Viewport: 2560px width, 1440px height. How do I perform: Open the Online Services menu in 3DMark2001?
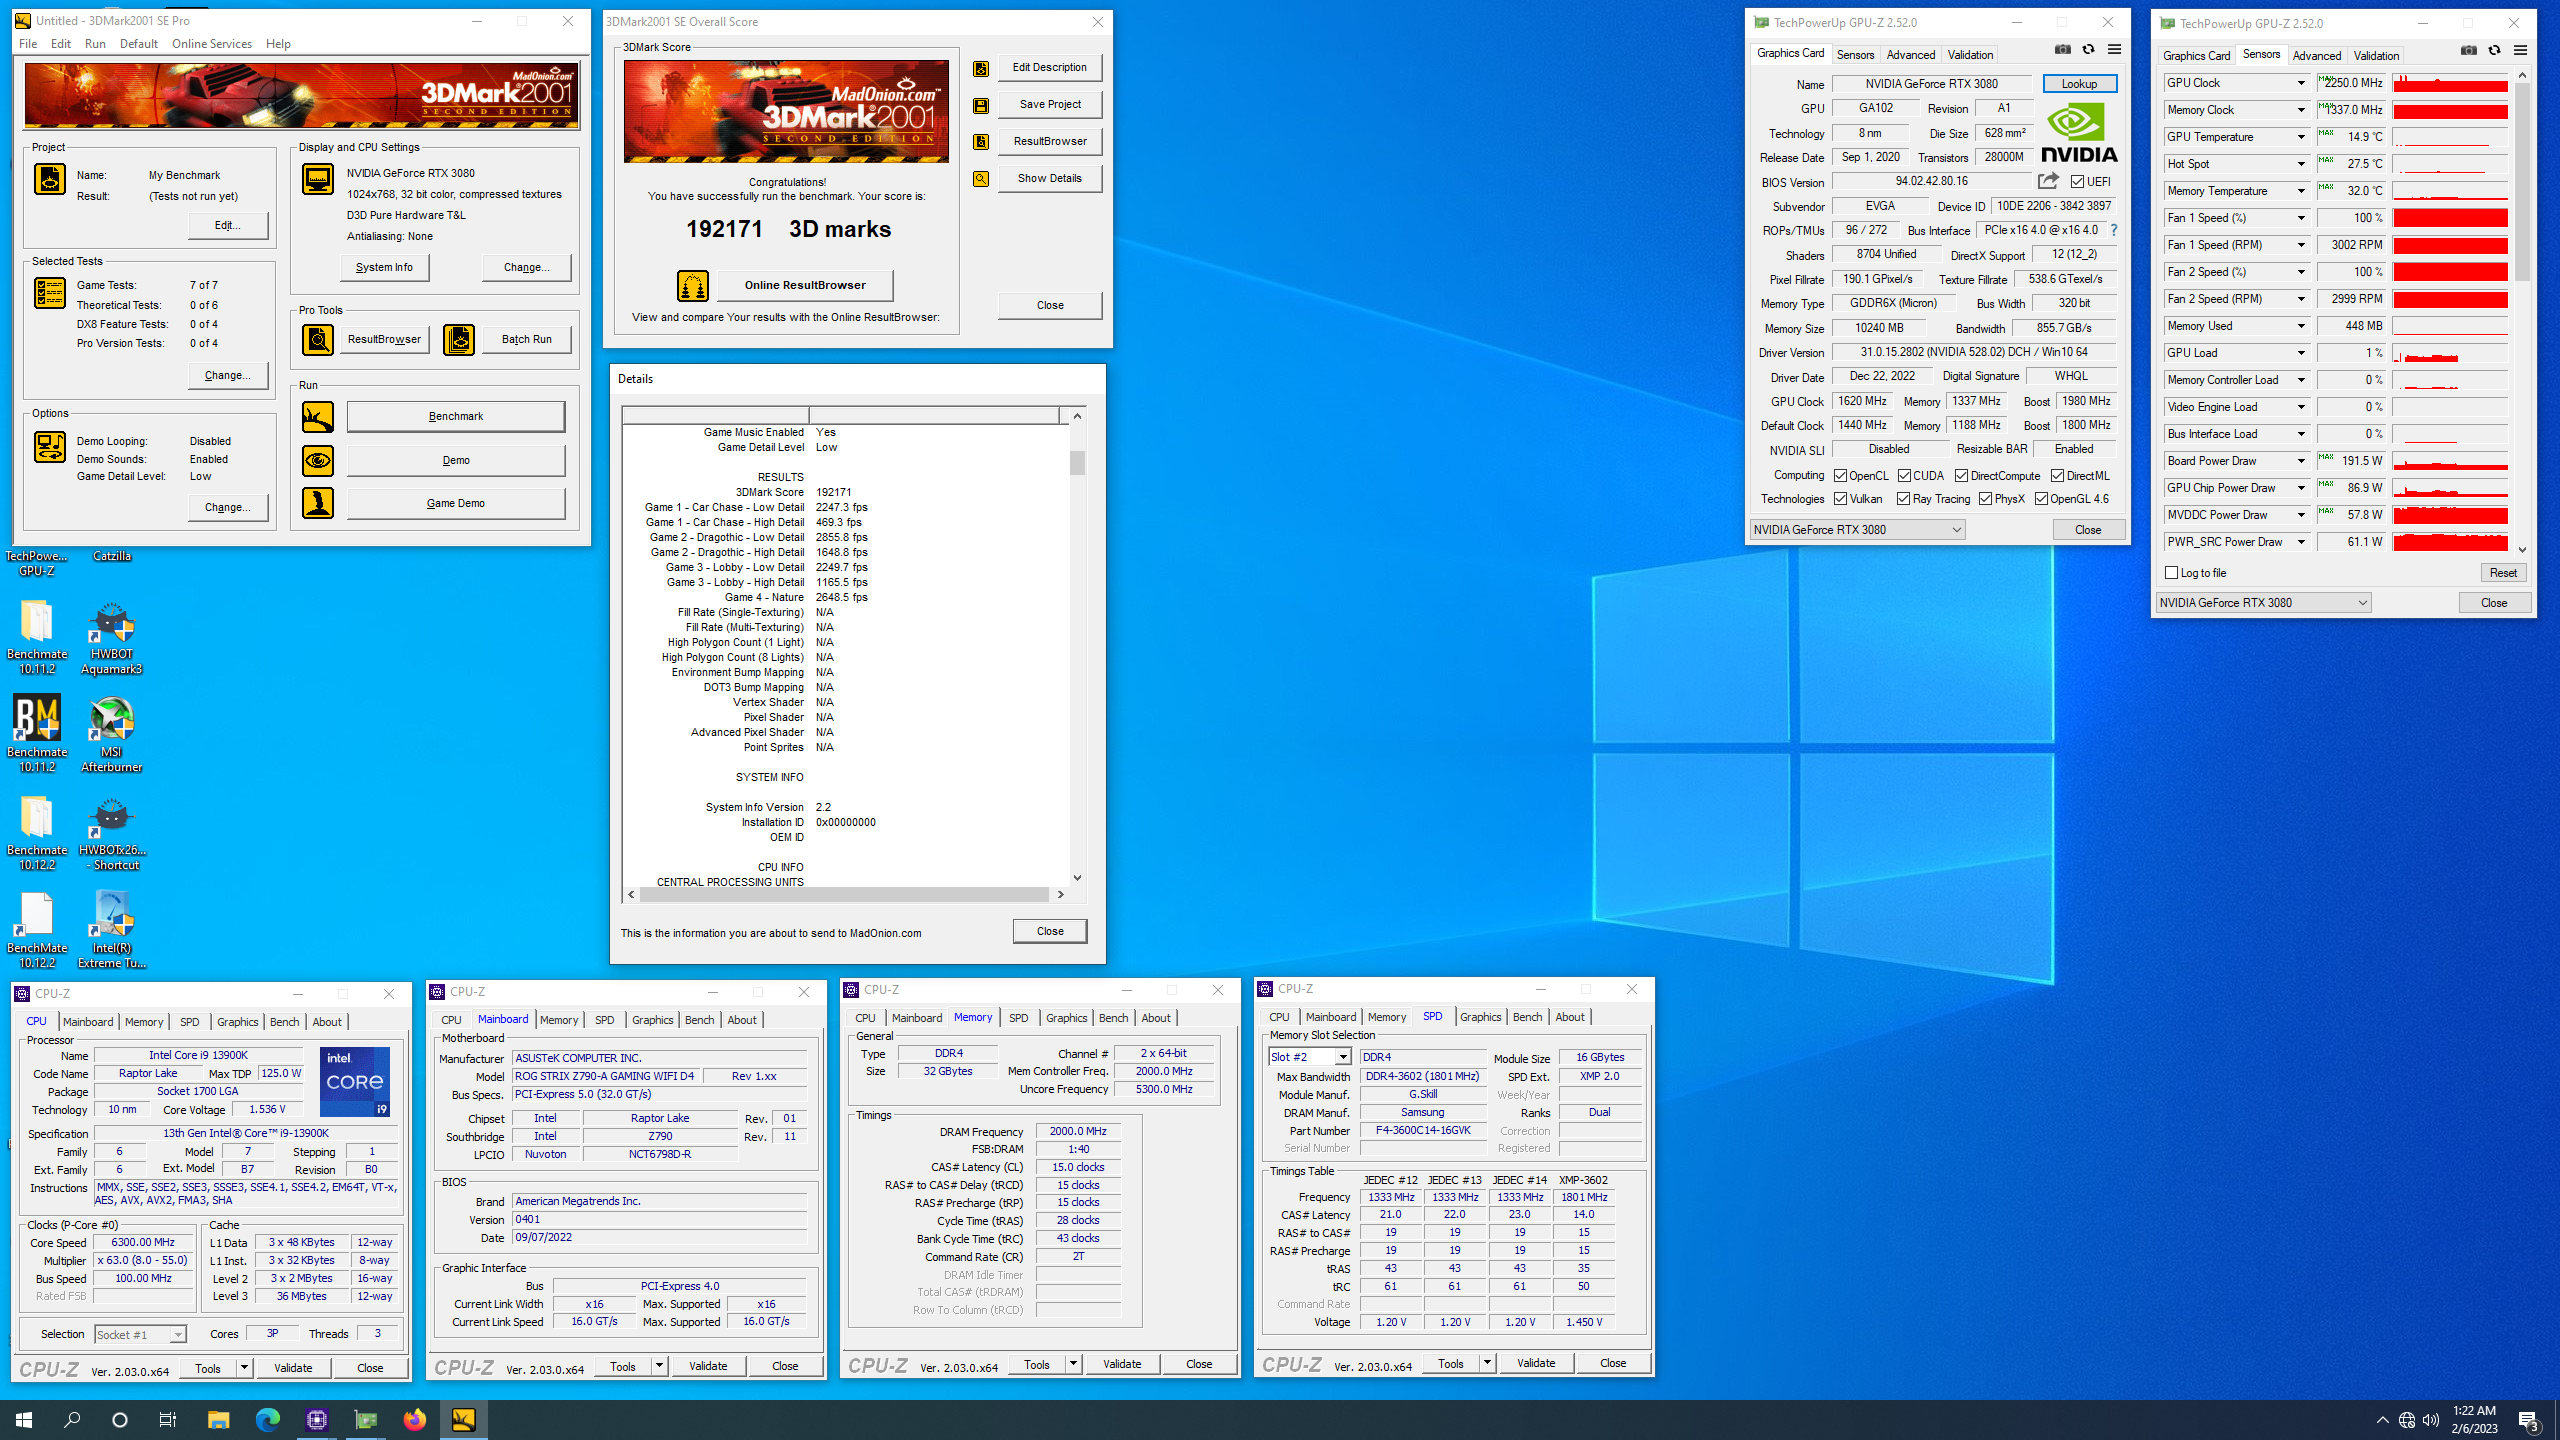212,44
